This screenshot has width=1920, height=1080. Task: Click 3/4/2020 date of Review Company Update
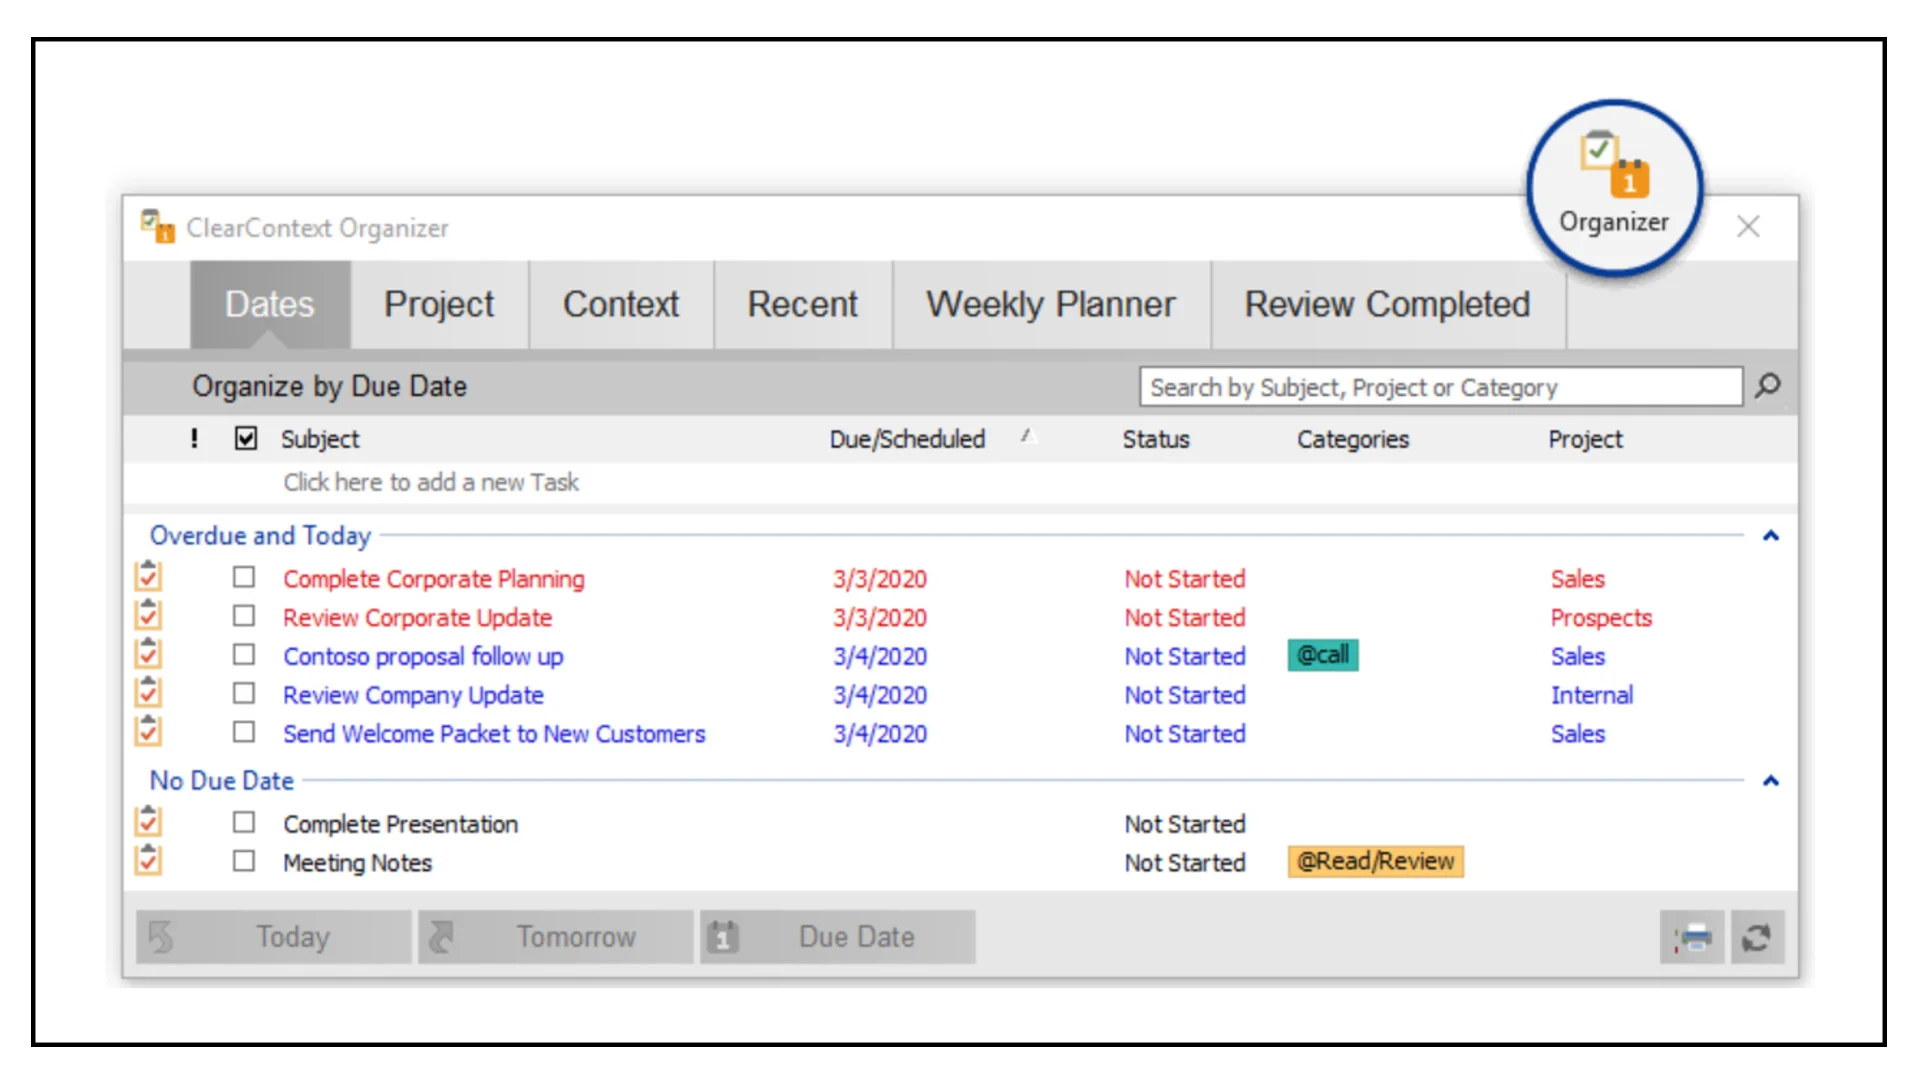[880, 695]
